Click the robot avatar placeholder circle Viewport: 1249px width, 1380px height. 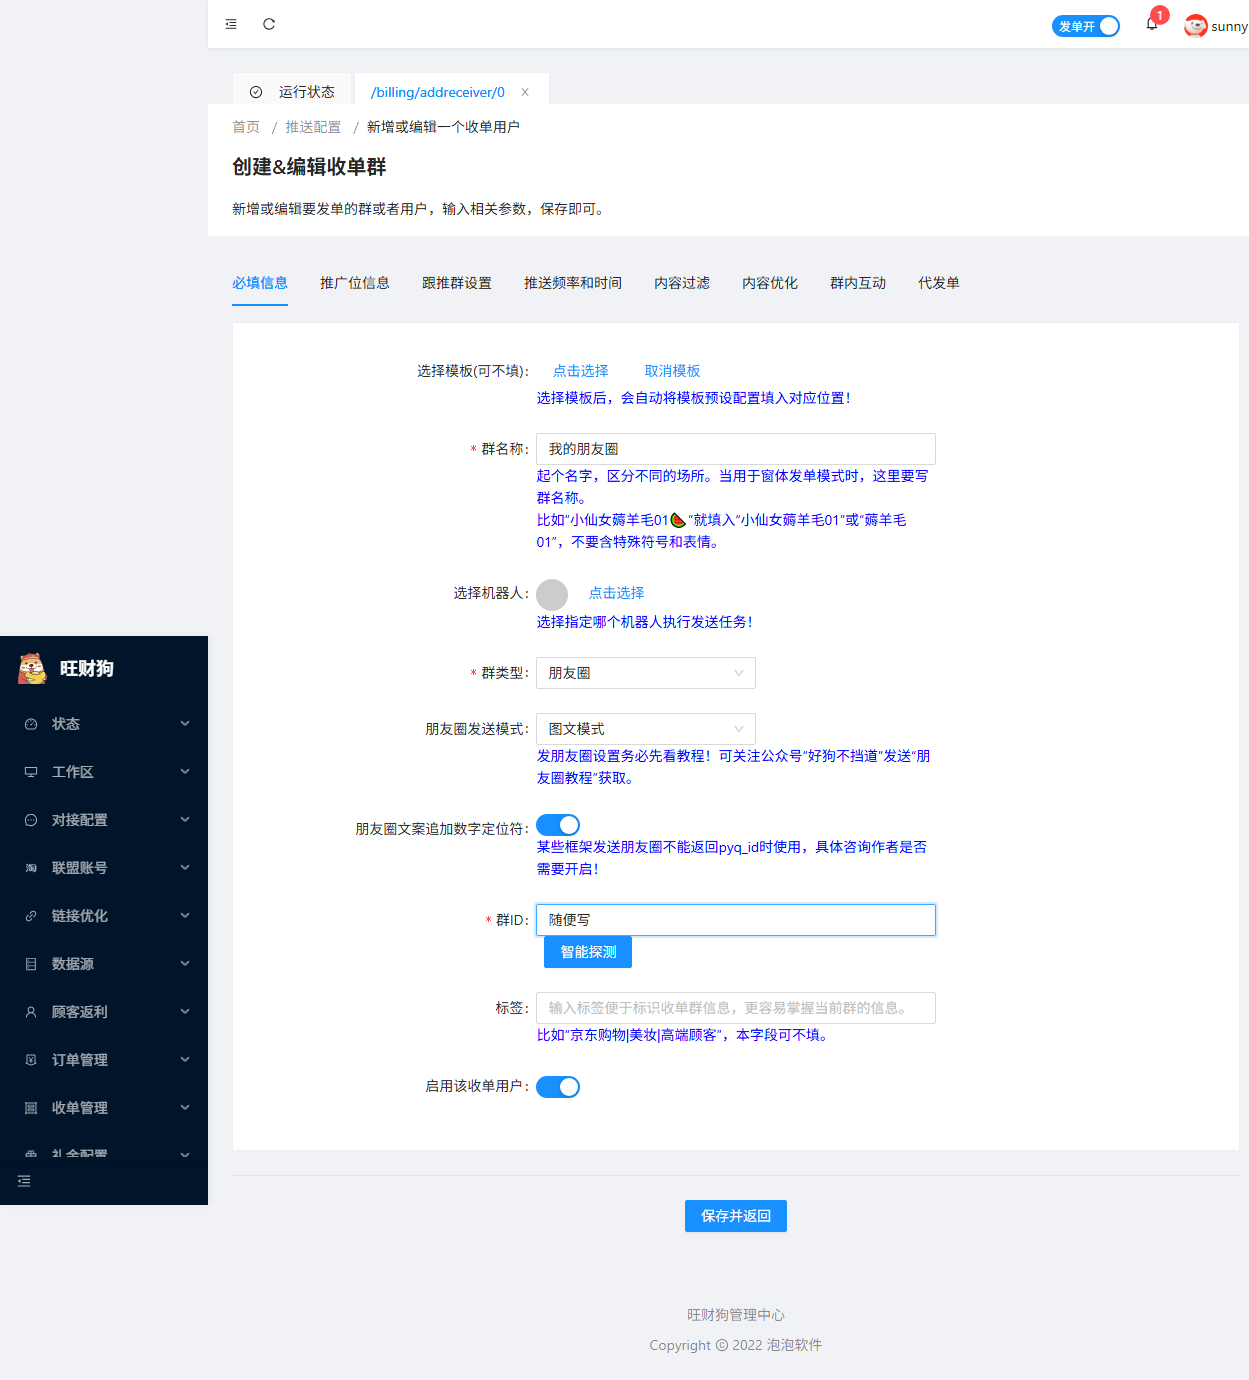tap(552, 594)
